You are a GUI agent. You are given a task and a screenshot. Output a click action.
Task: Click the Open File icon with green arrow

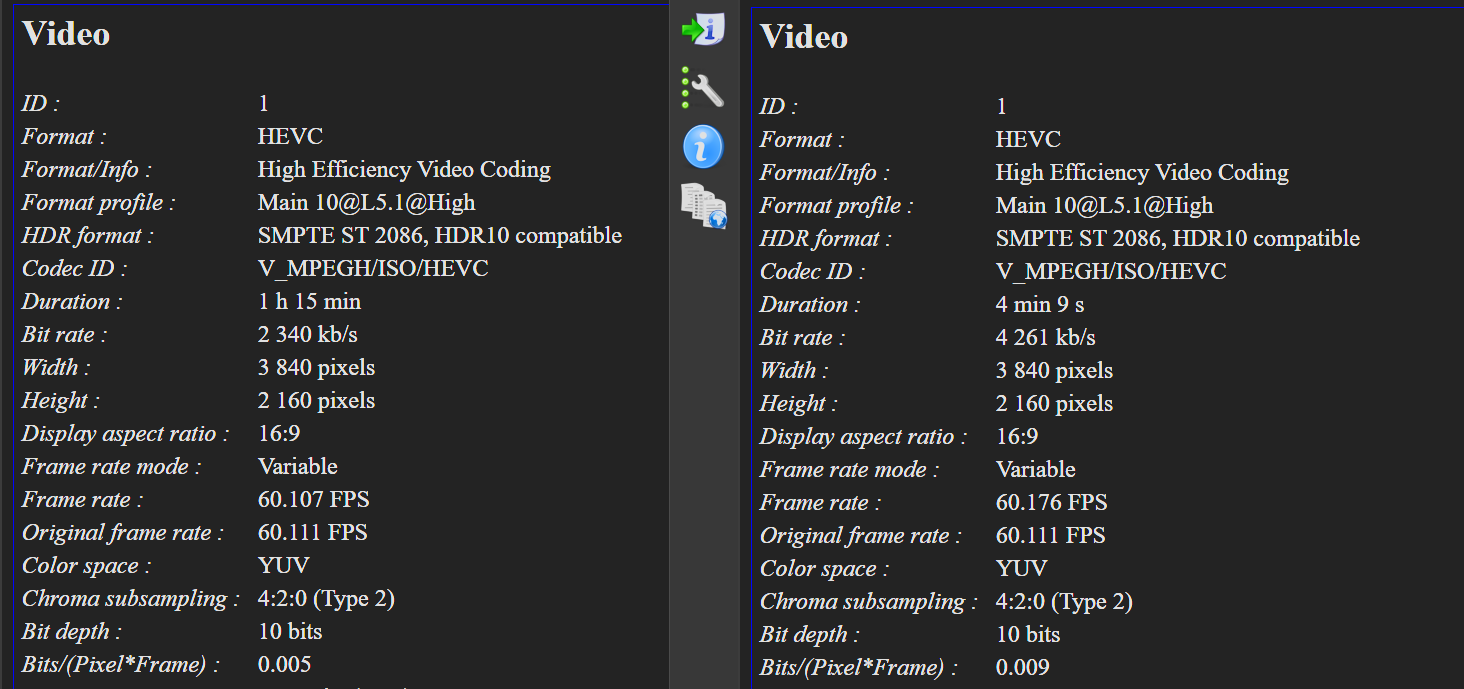coord(703,30)
